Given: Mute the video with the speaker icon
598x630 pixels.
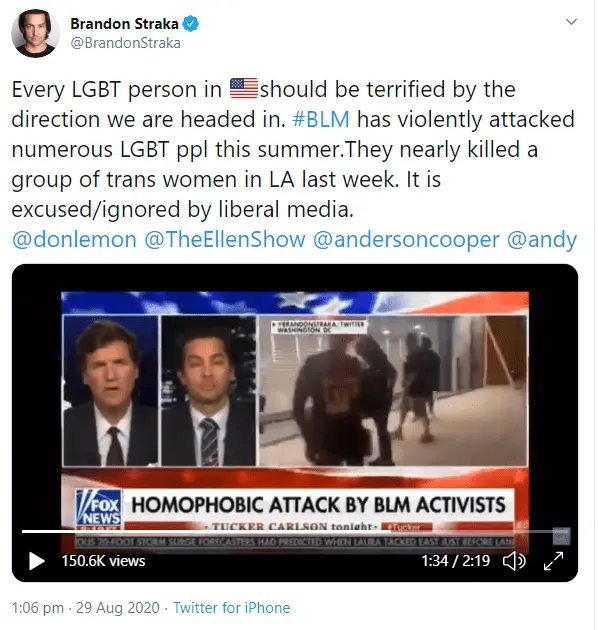Looking at the screenshot, I should click(x=514, y=561).
